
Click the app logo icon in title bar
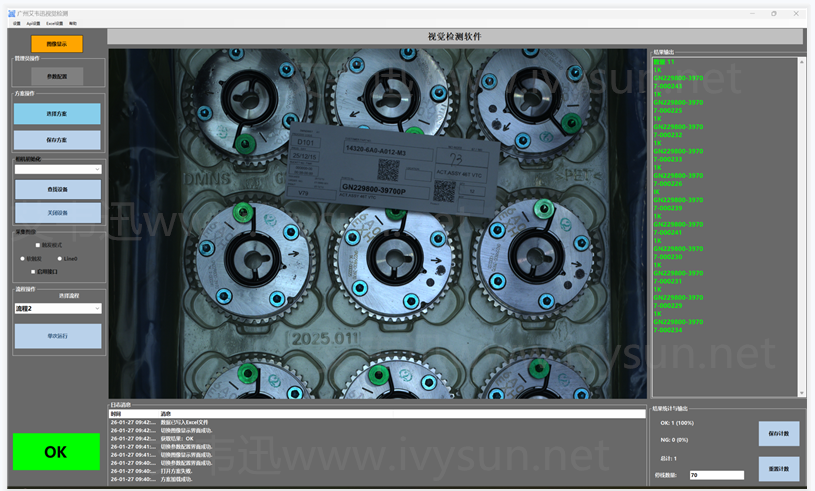click(9, 13)
